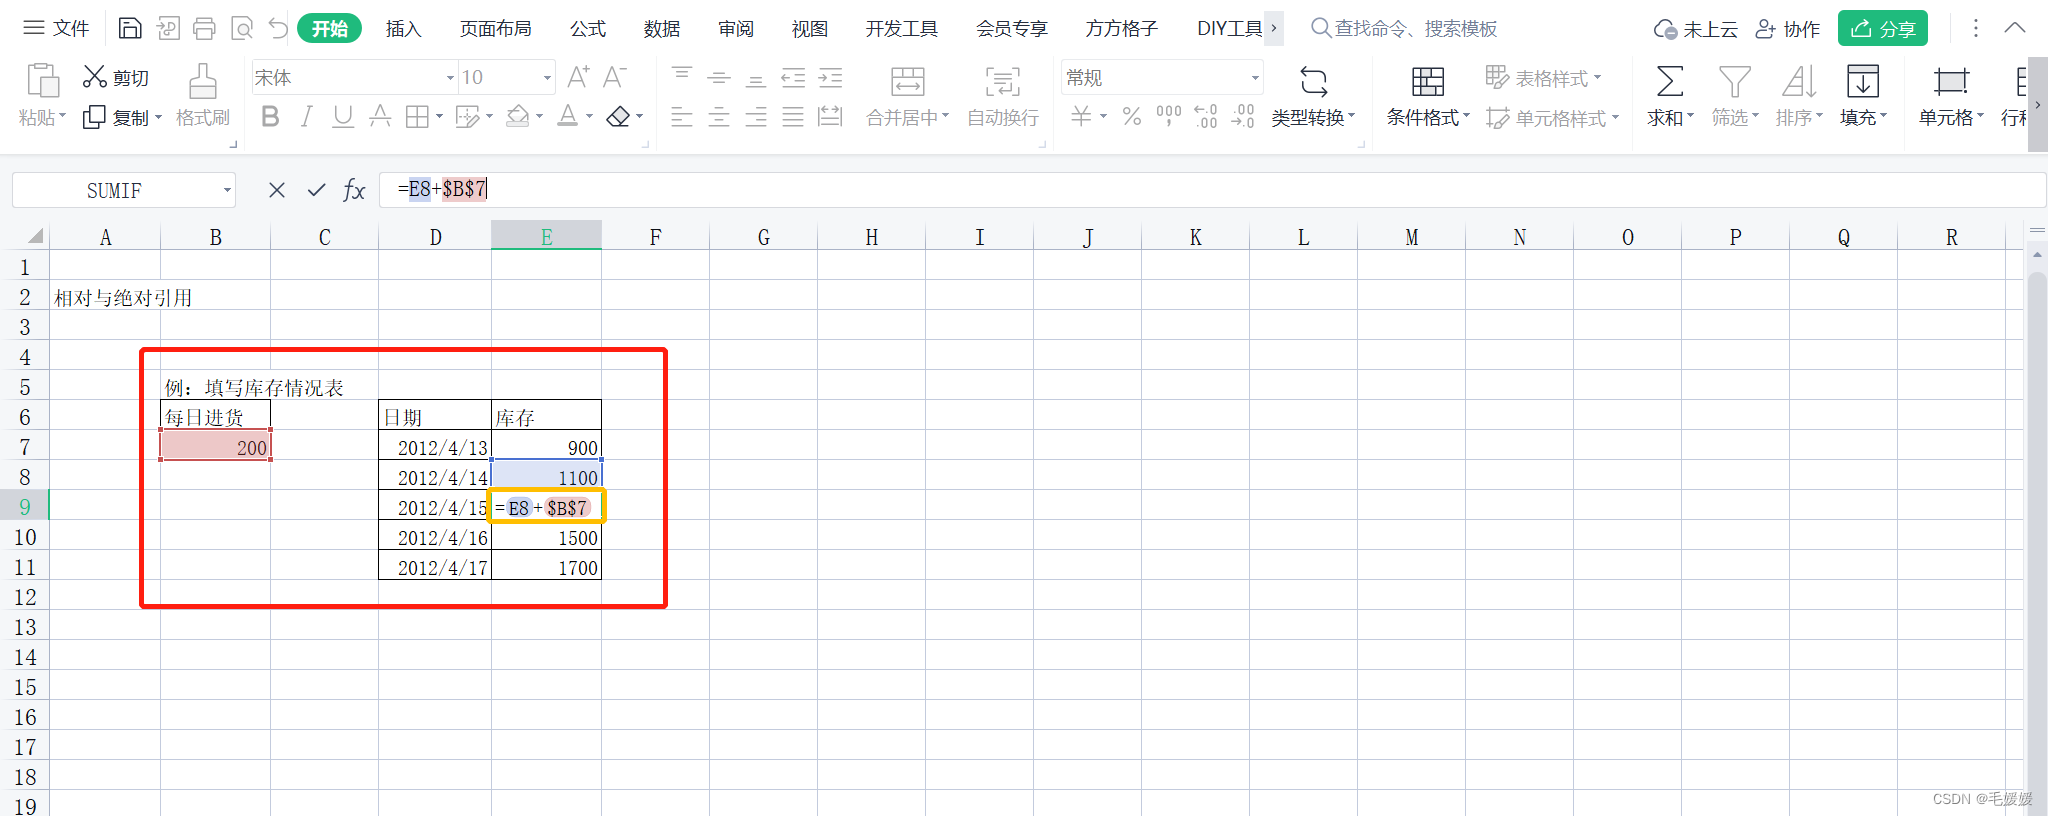The height and width of the screenshot is (816, 2048).
Task: Click the fill color bucket icon
Action: click(x=517, y=117)
